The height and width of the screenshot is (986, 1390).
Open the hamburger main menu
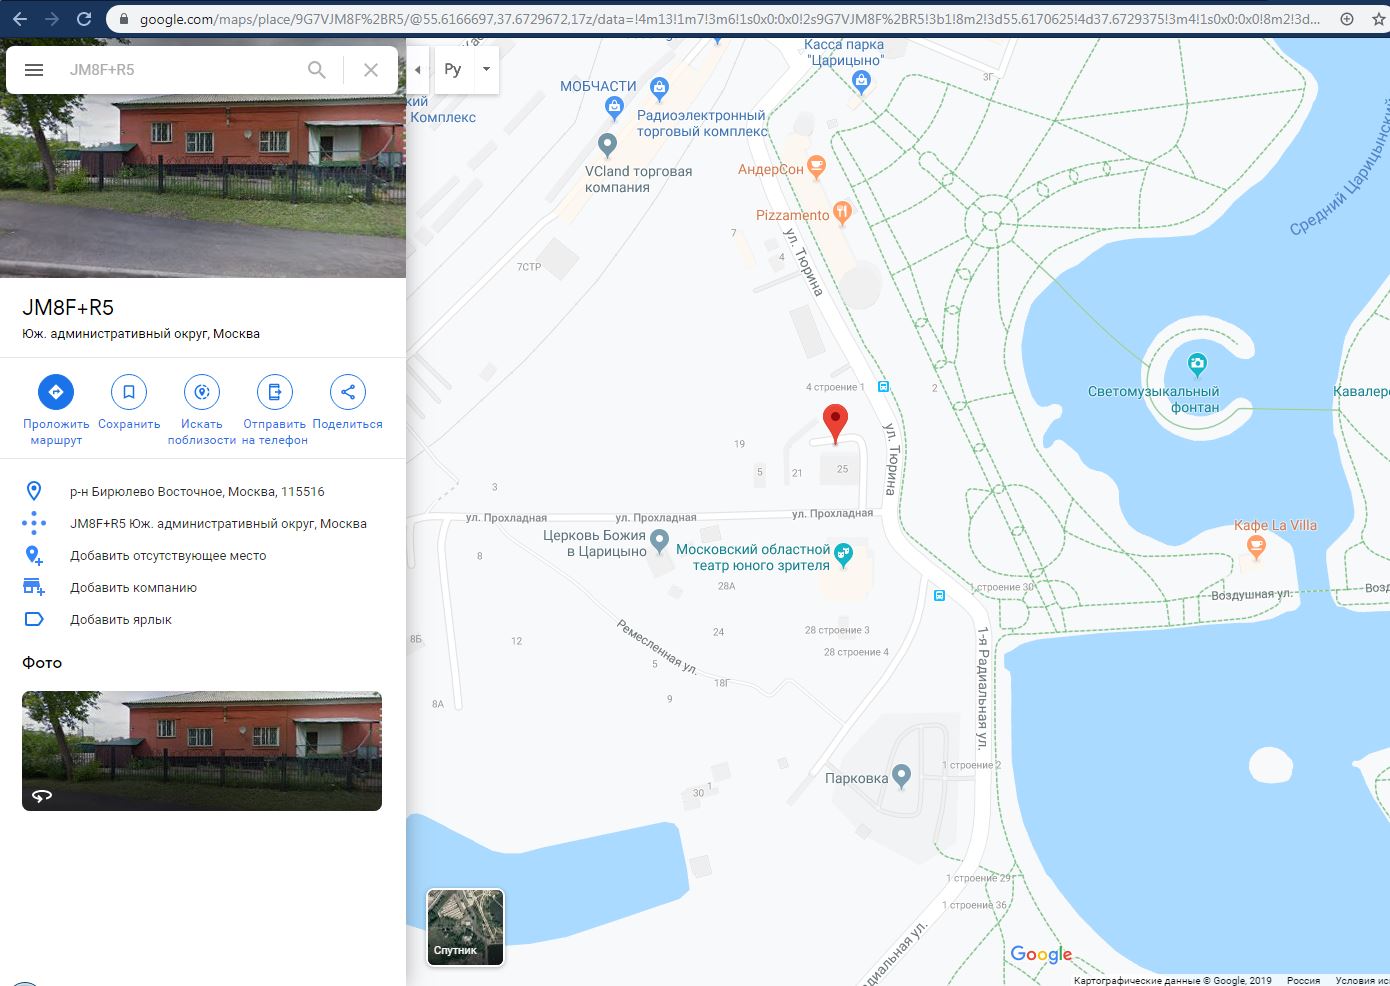pyautogui.click(x=34, y=70)
